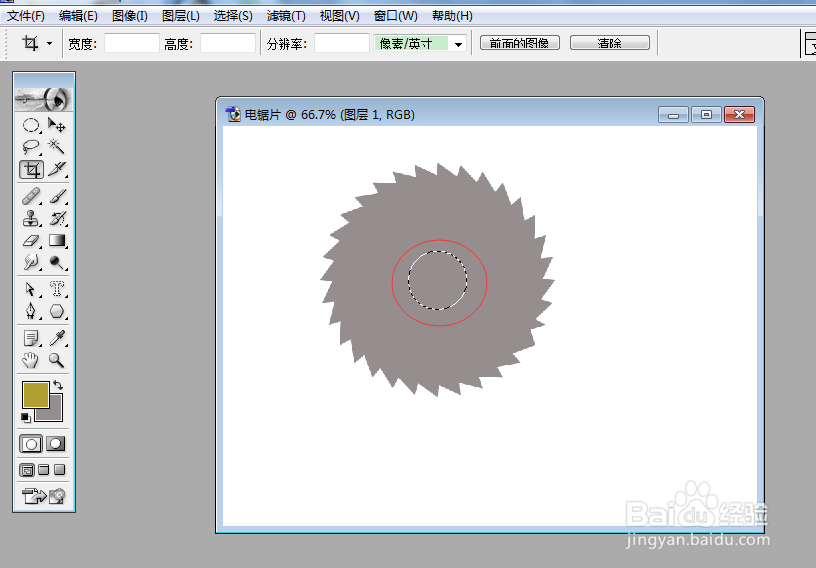The width and height of the screenshot is (816, 568).
Task: Select the Notes tool
Action: tap(31, 338)
